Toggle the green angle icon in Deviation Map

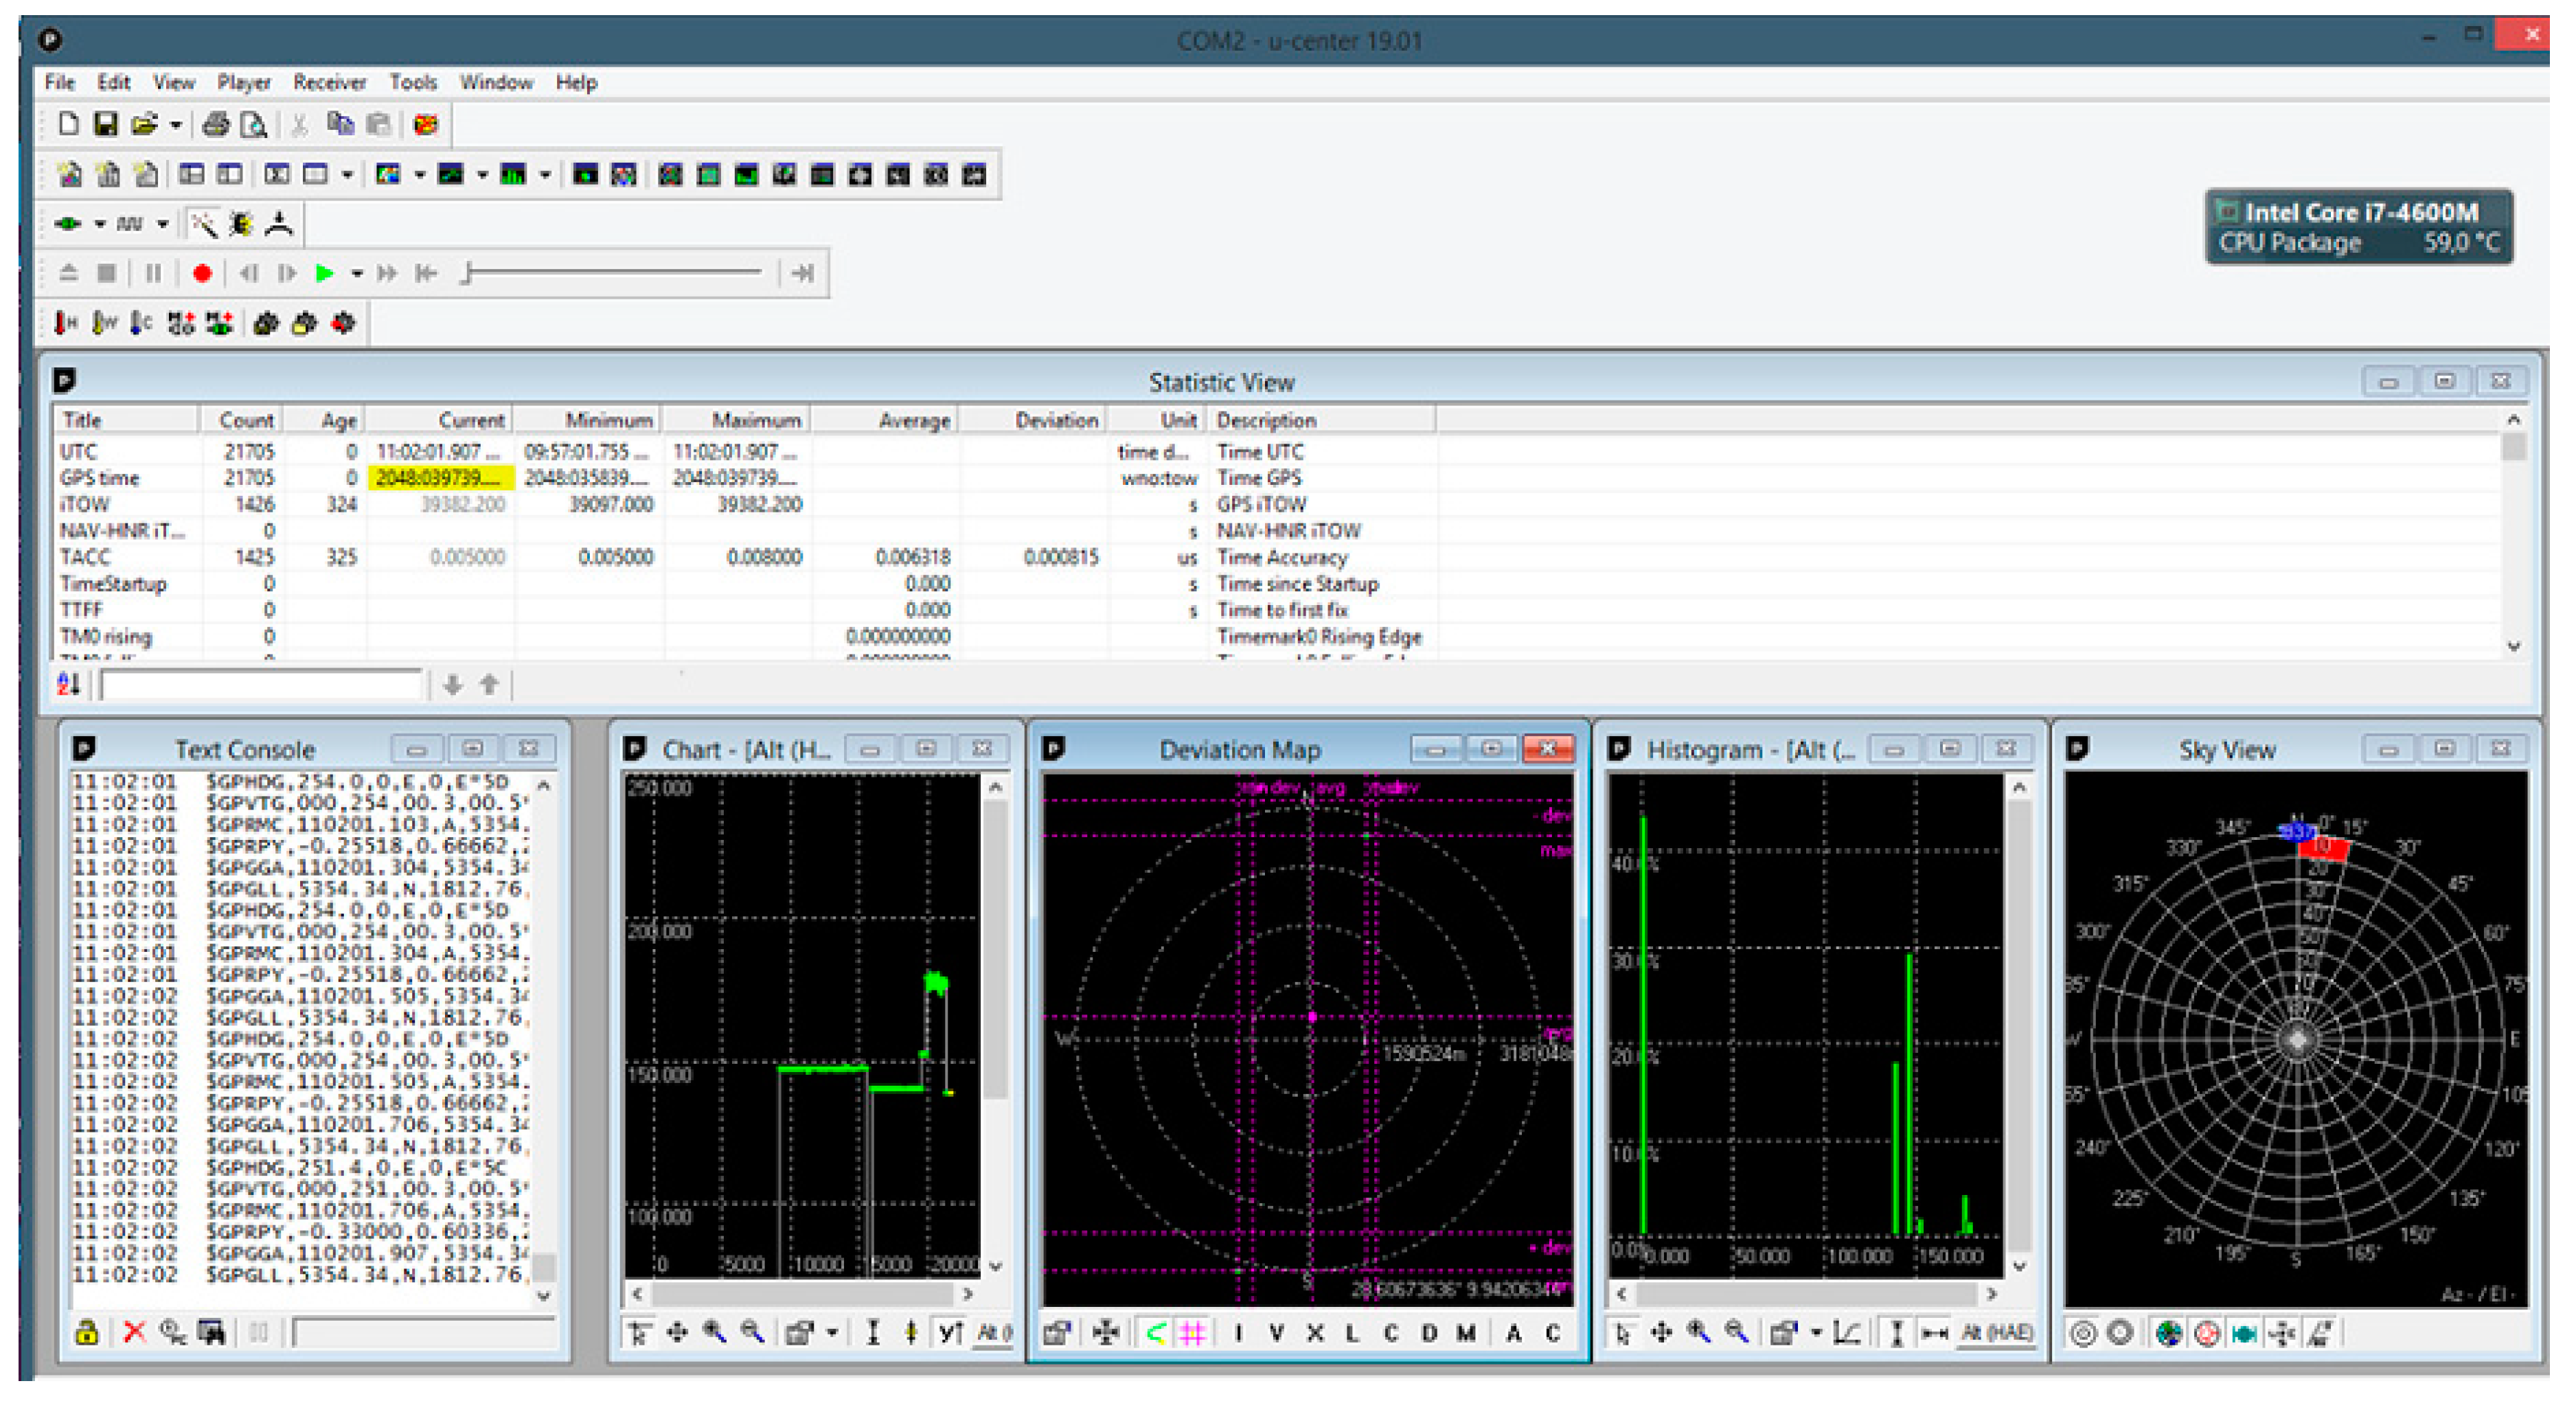(x=1155, y=1333)
